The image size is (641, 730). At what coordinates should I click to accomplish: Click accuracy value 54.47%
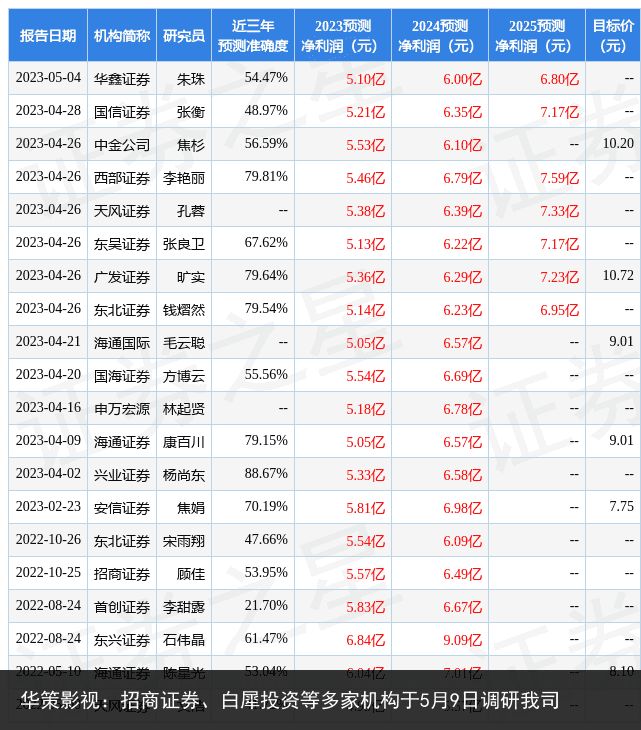pyautogui.click(x=266, y=77)
